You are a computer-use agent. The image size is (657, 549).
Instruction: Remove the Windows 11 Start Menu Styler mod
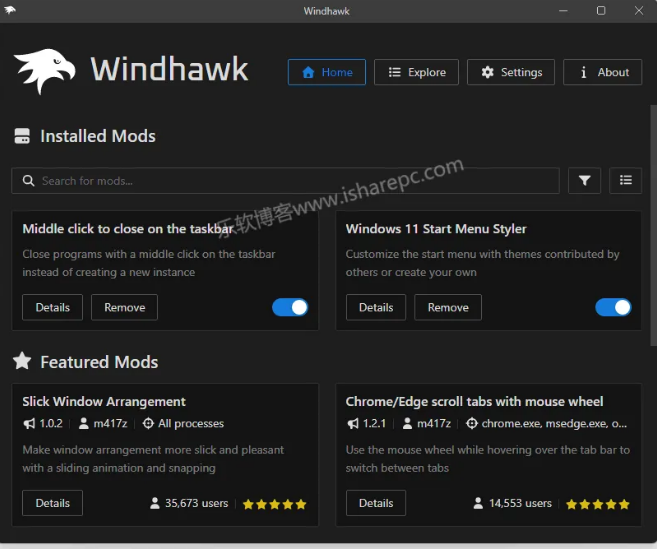(x=448, y=307)
